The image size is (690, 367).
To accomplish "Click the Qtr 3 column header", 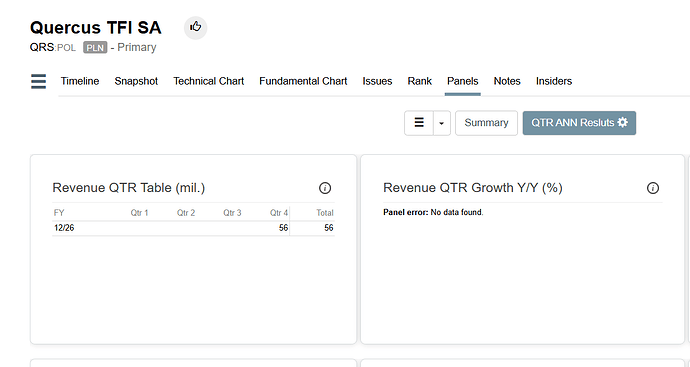I will (232, 213).
